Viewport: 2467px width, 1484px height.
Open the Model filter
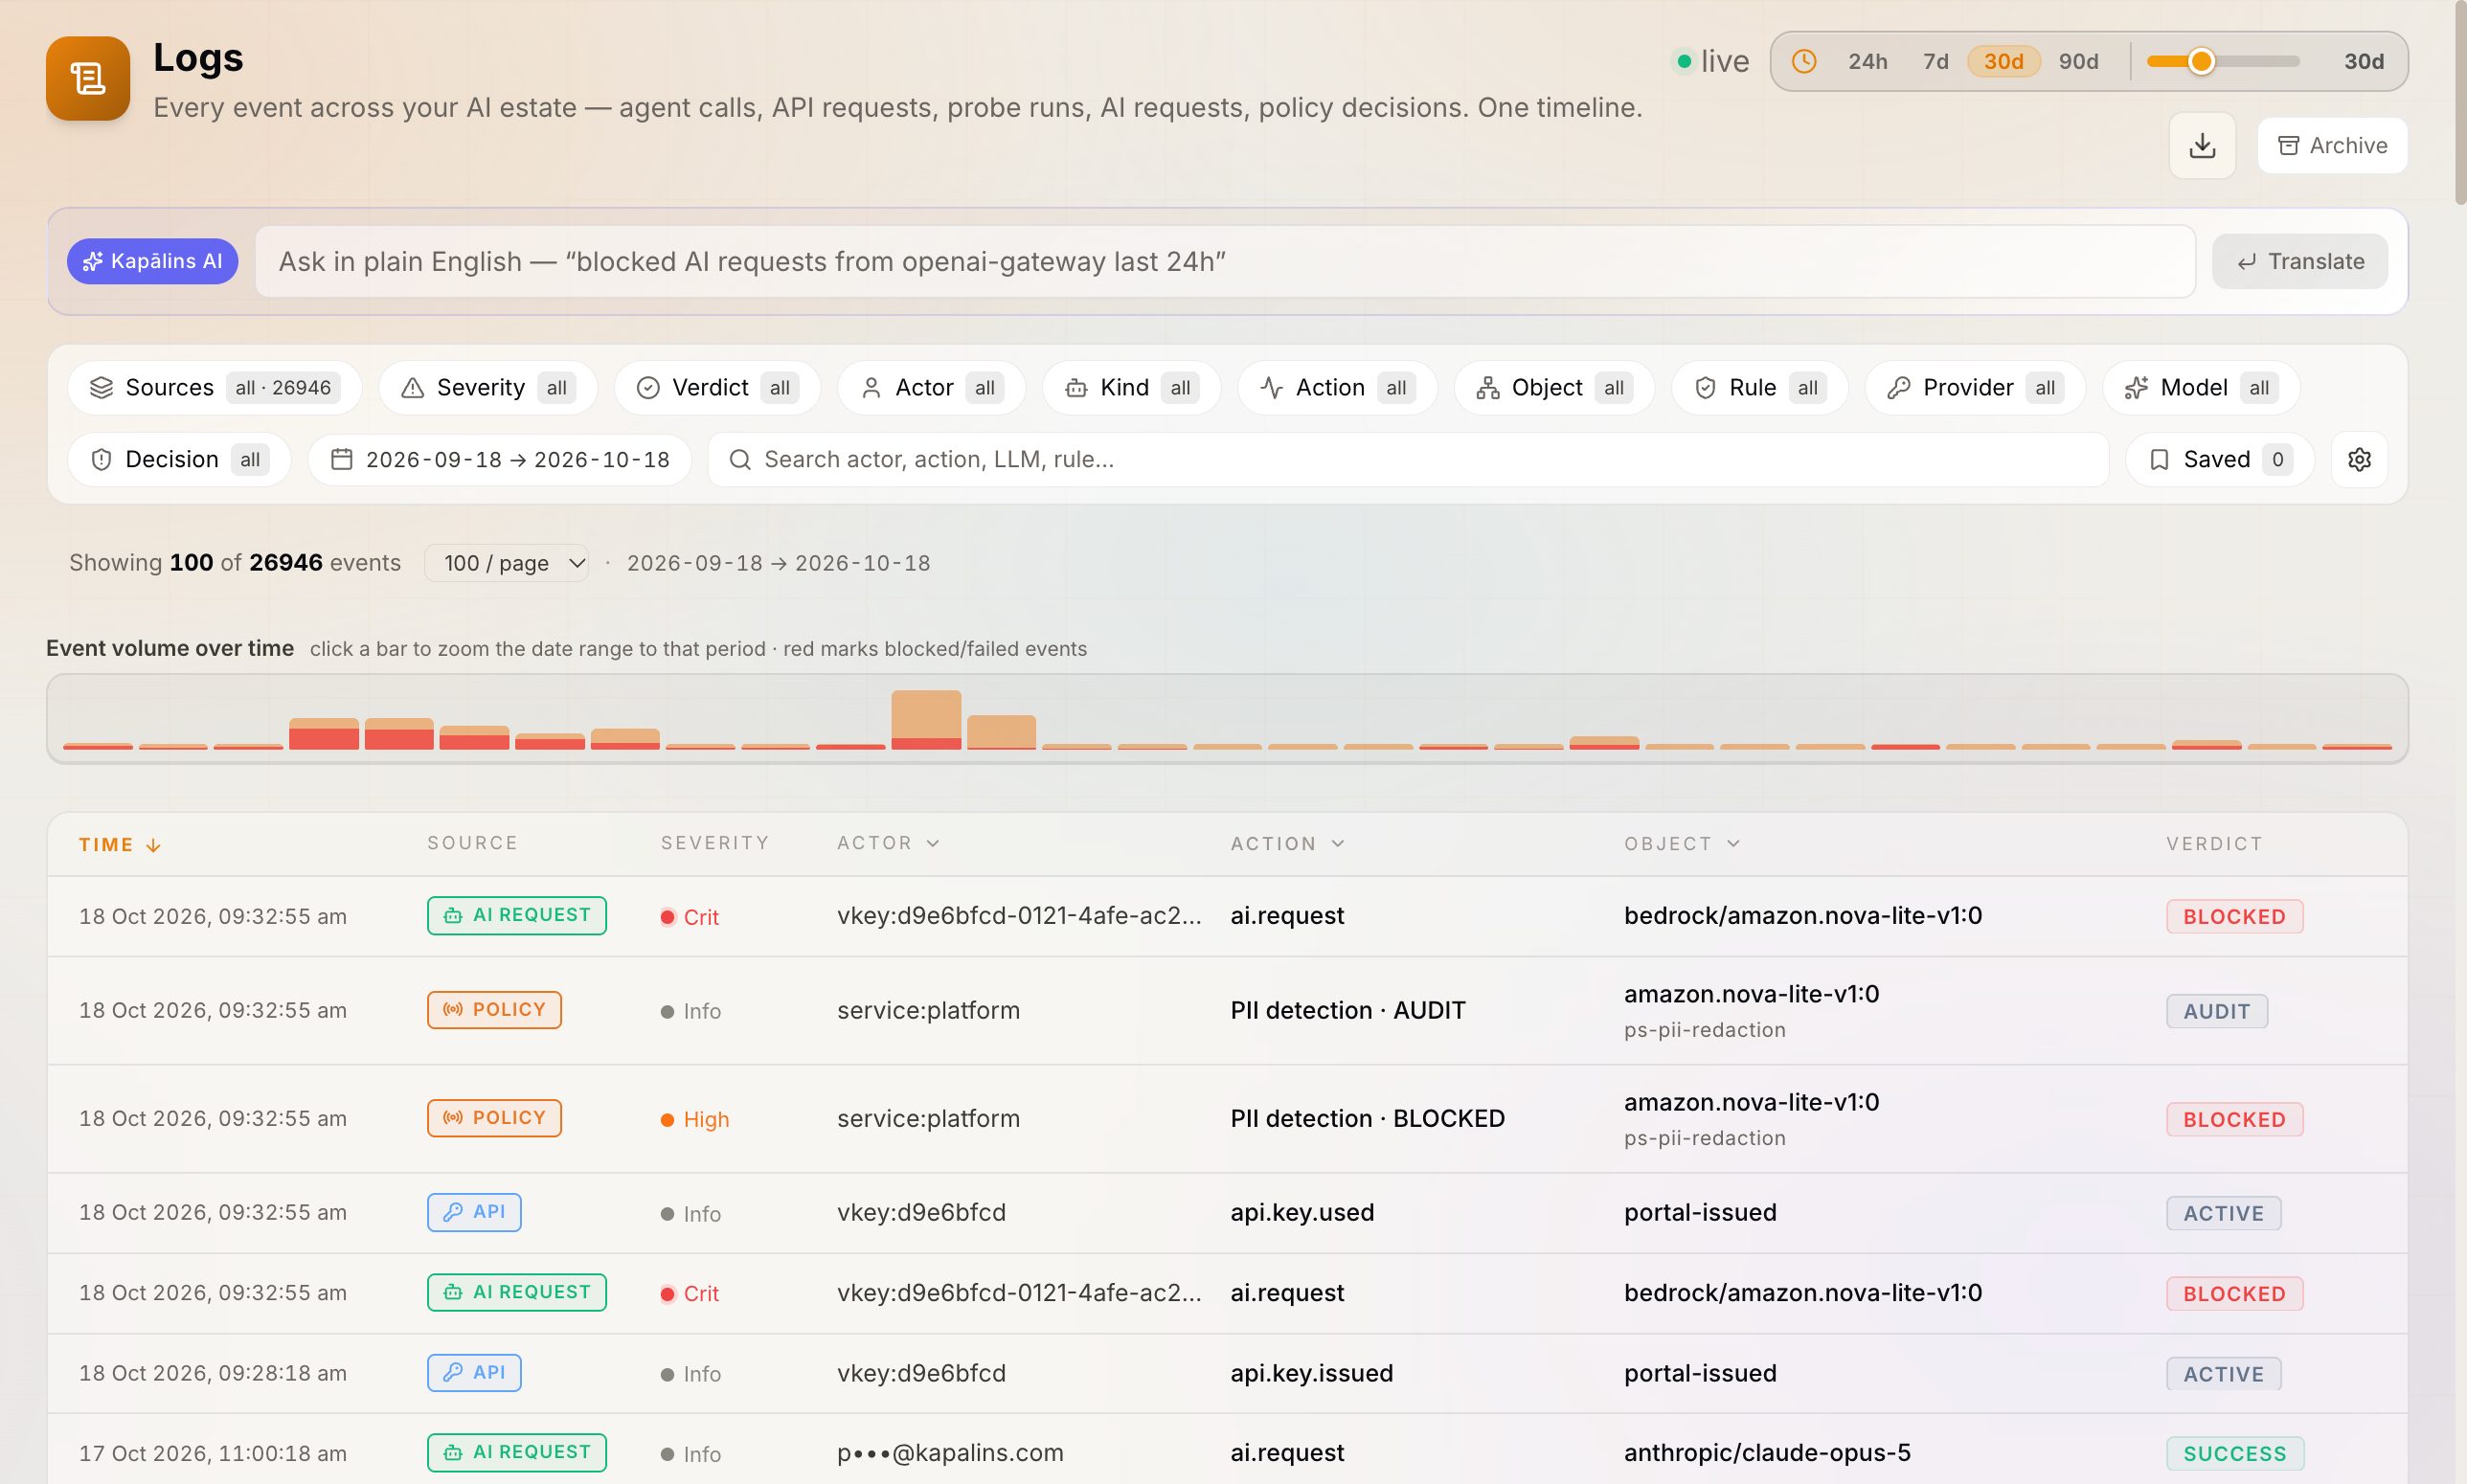2201,387
